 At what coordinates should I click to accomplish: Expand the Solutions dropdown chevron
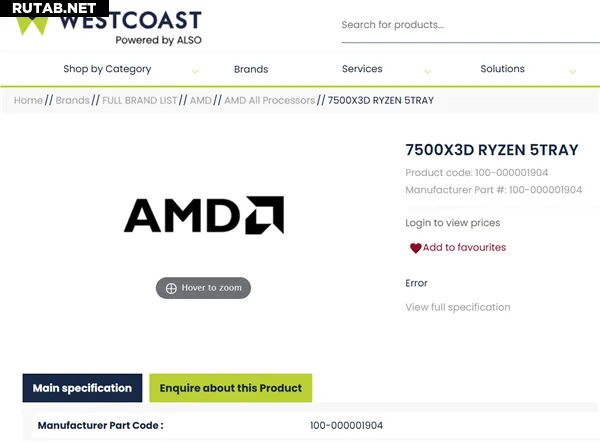572,71
